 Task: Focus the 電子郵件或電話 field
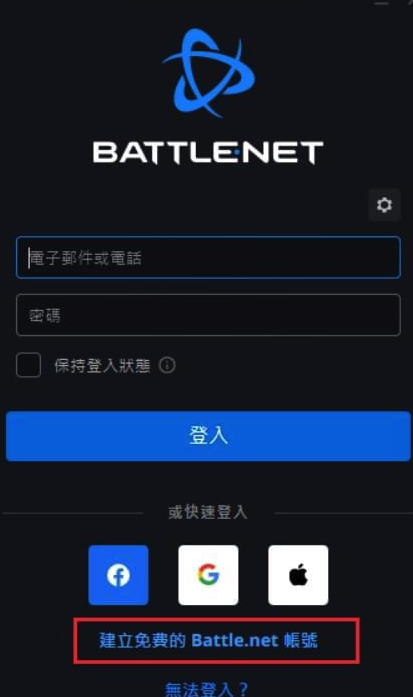(x=208, y=258)
